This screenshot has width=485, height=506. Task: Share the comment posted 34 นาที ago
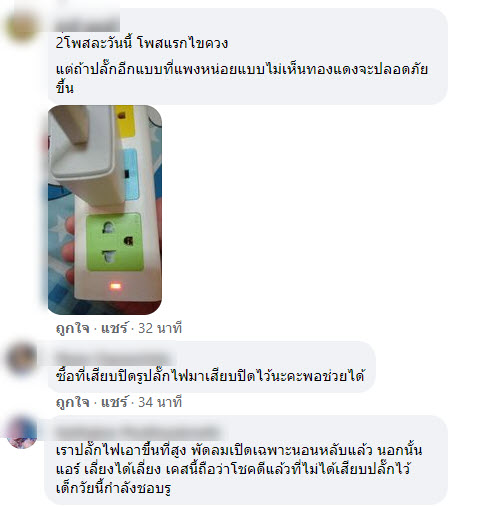pyautogui.click(x=114, y=402)
